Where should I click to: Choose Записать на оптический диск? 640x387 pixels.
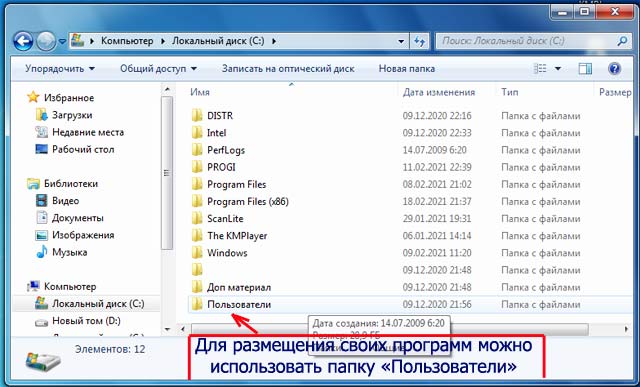288,69
